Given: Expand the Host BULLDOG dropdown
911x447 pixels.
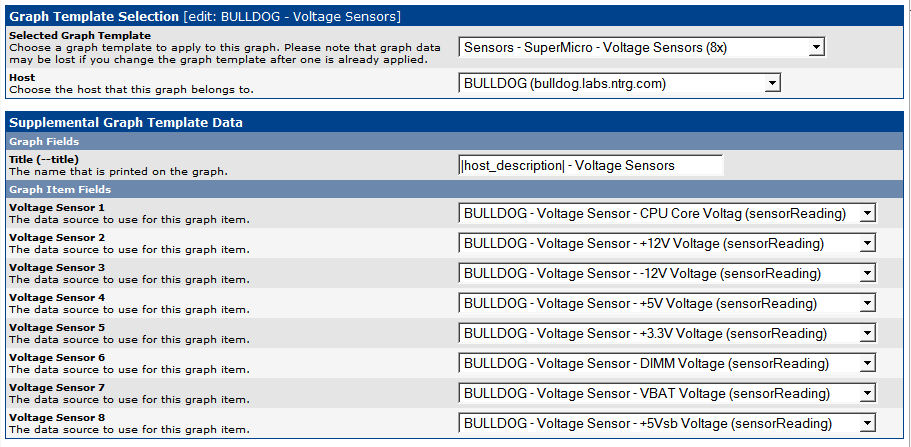Looking at the screenshot, I should pos(619,84).
